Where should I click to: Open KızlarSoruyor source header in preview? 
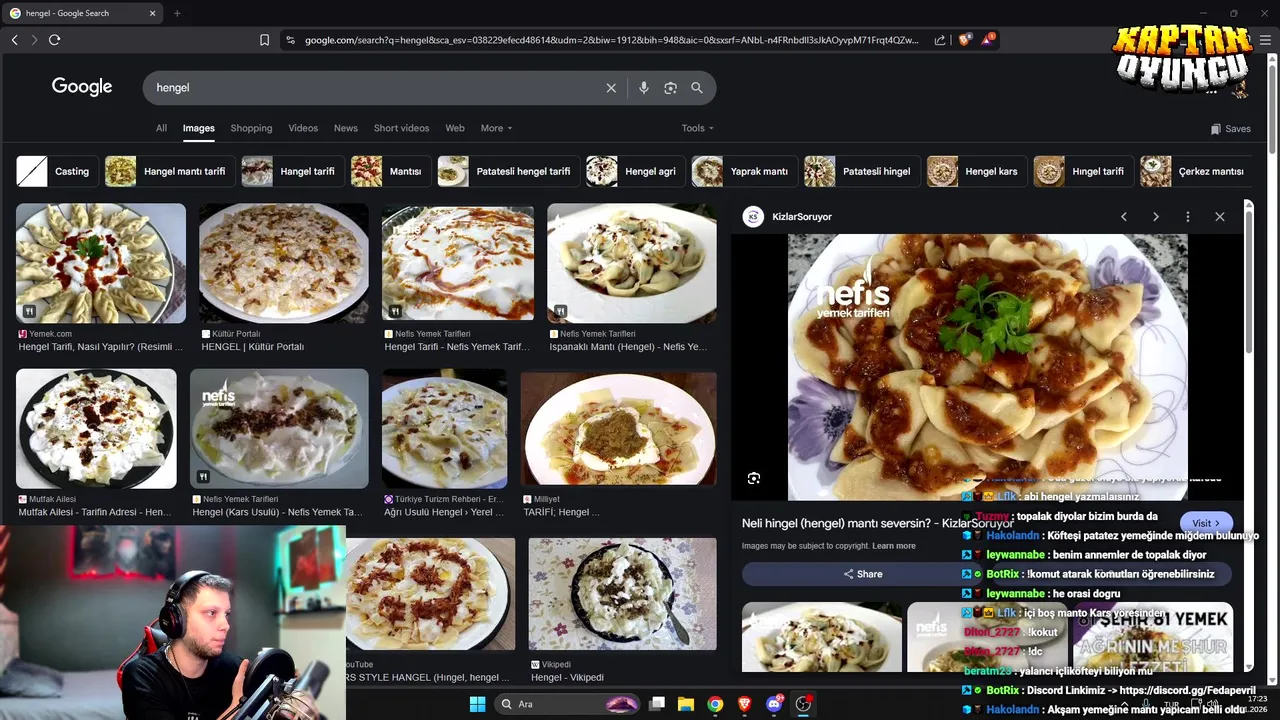coord(788,217)
